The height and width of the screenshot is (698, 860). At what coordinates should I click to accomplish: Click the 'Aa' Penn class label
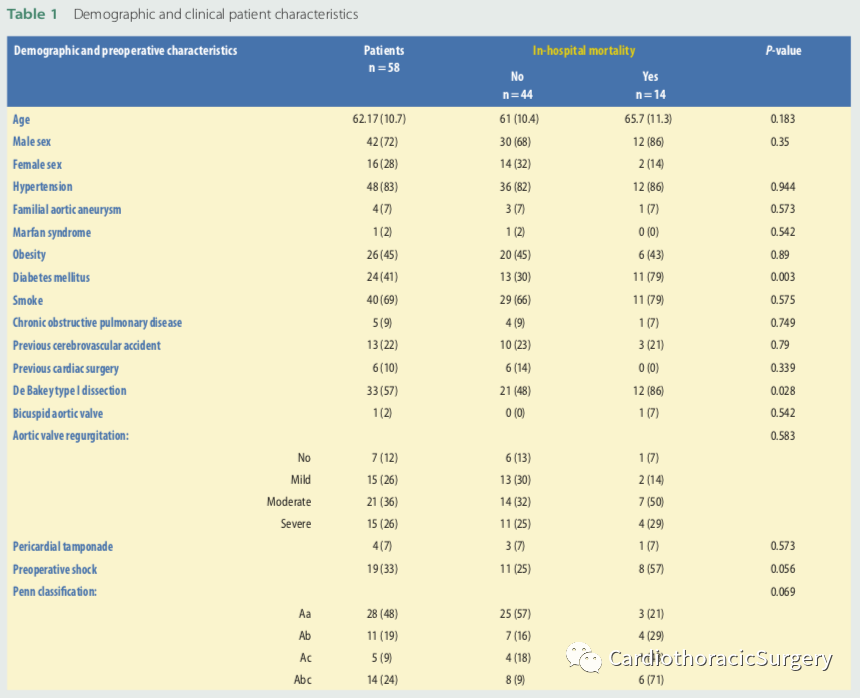[305, 614]
